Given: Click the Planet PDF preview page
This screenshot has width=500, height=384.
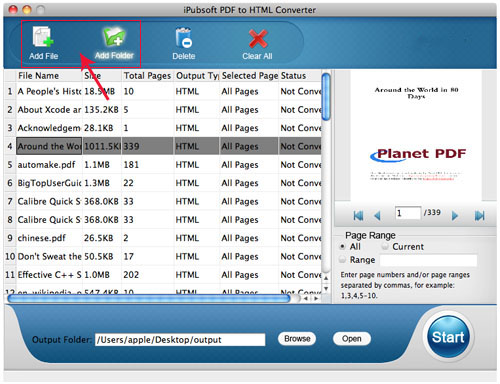Looking at the screenshot, I should (x=416, y=135).
